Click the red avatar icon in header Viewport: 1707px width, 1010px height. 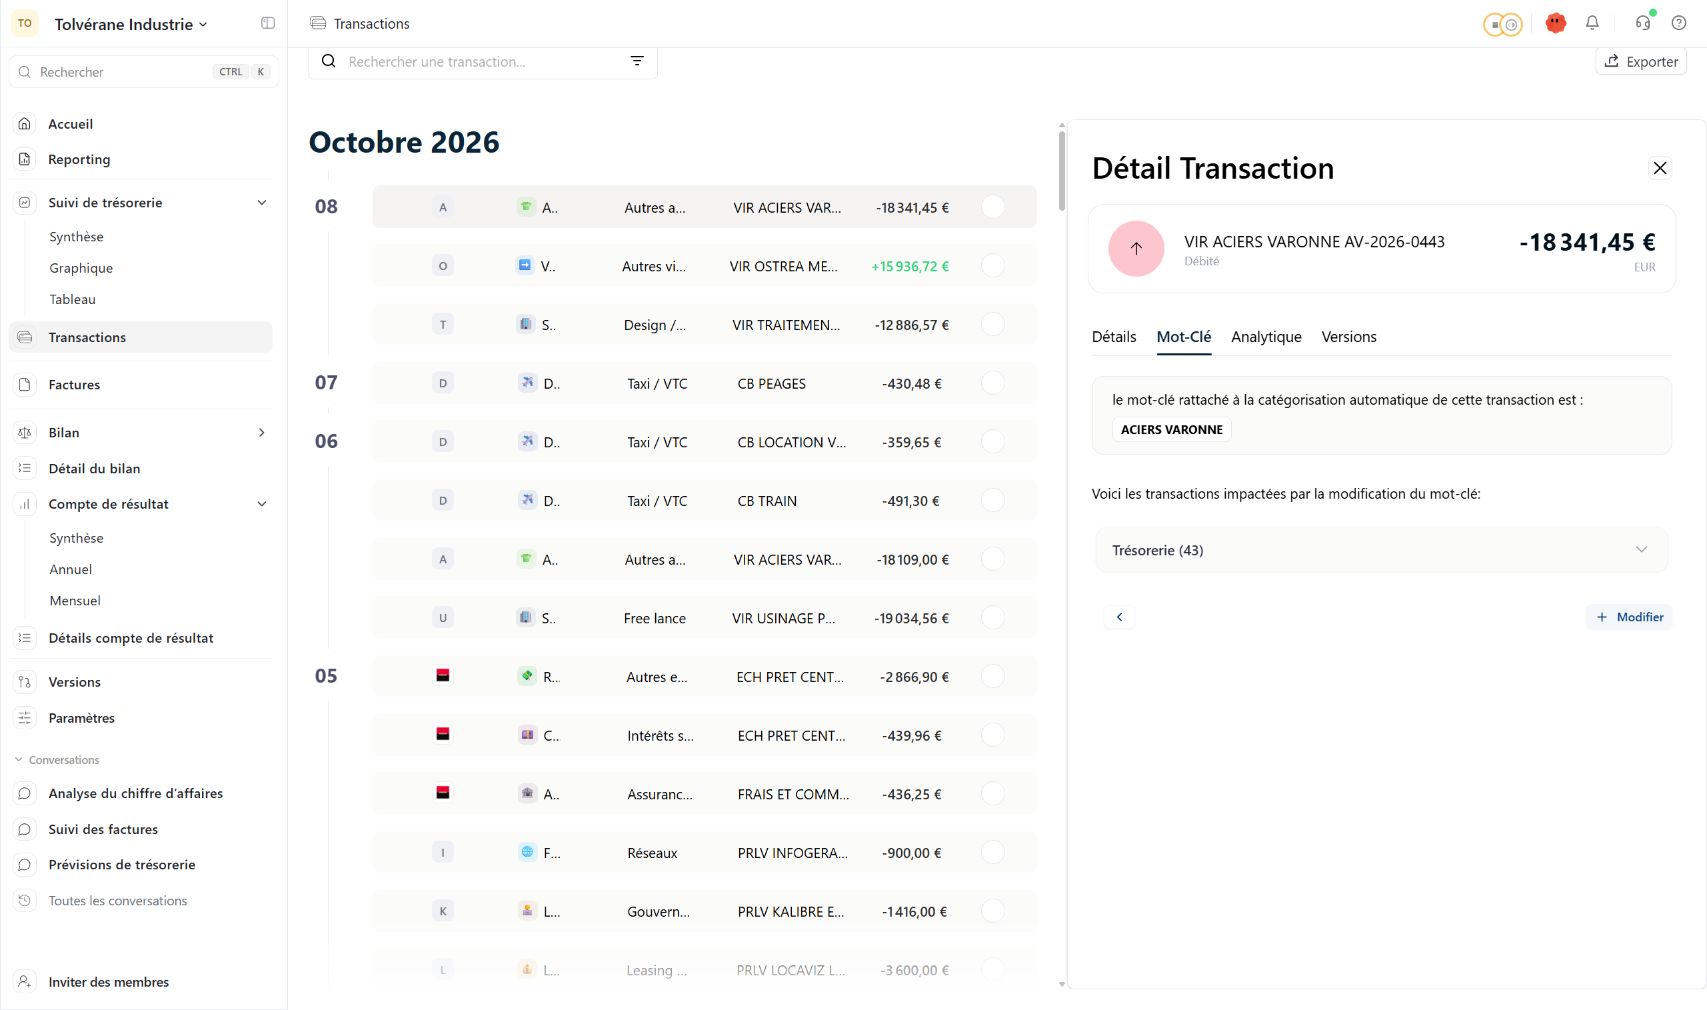pos(1555,23)
